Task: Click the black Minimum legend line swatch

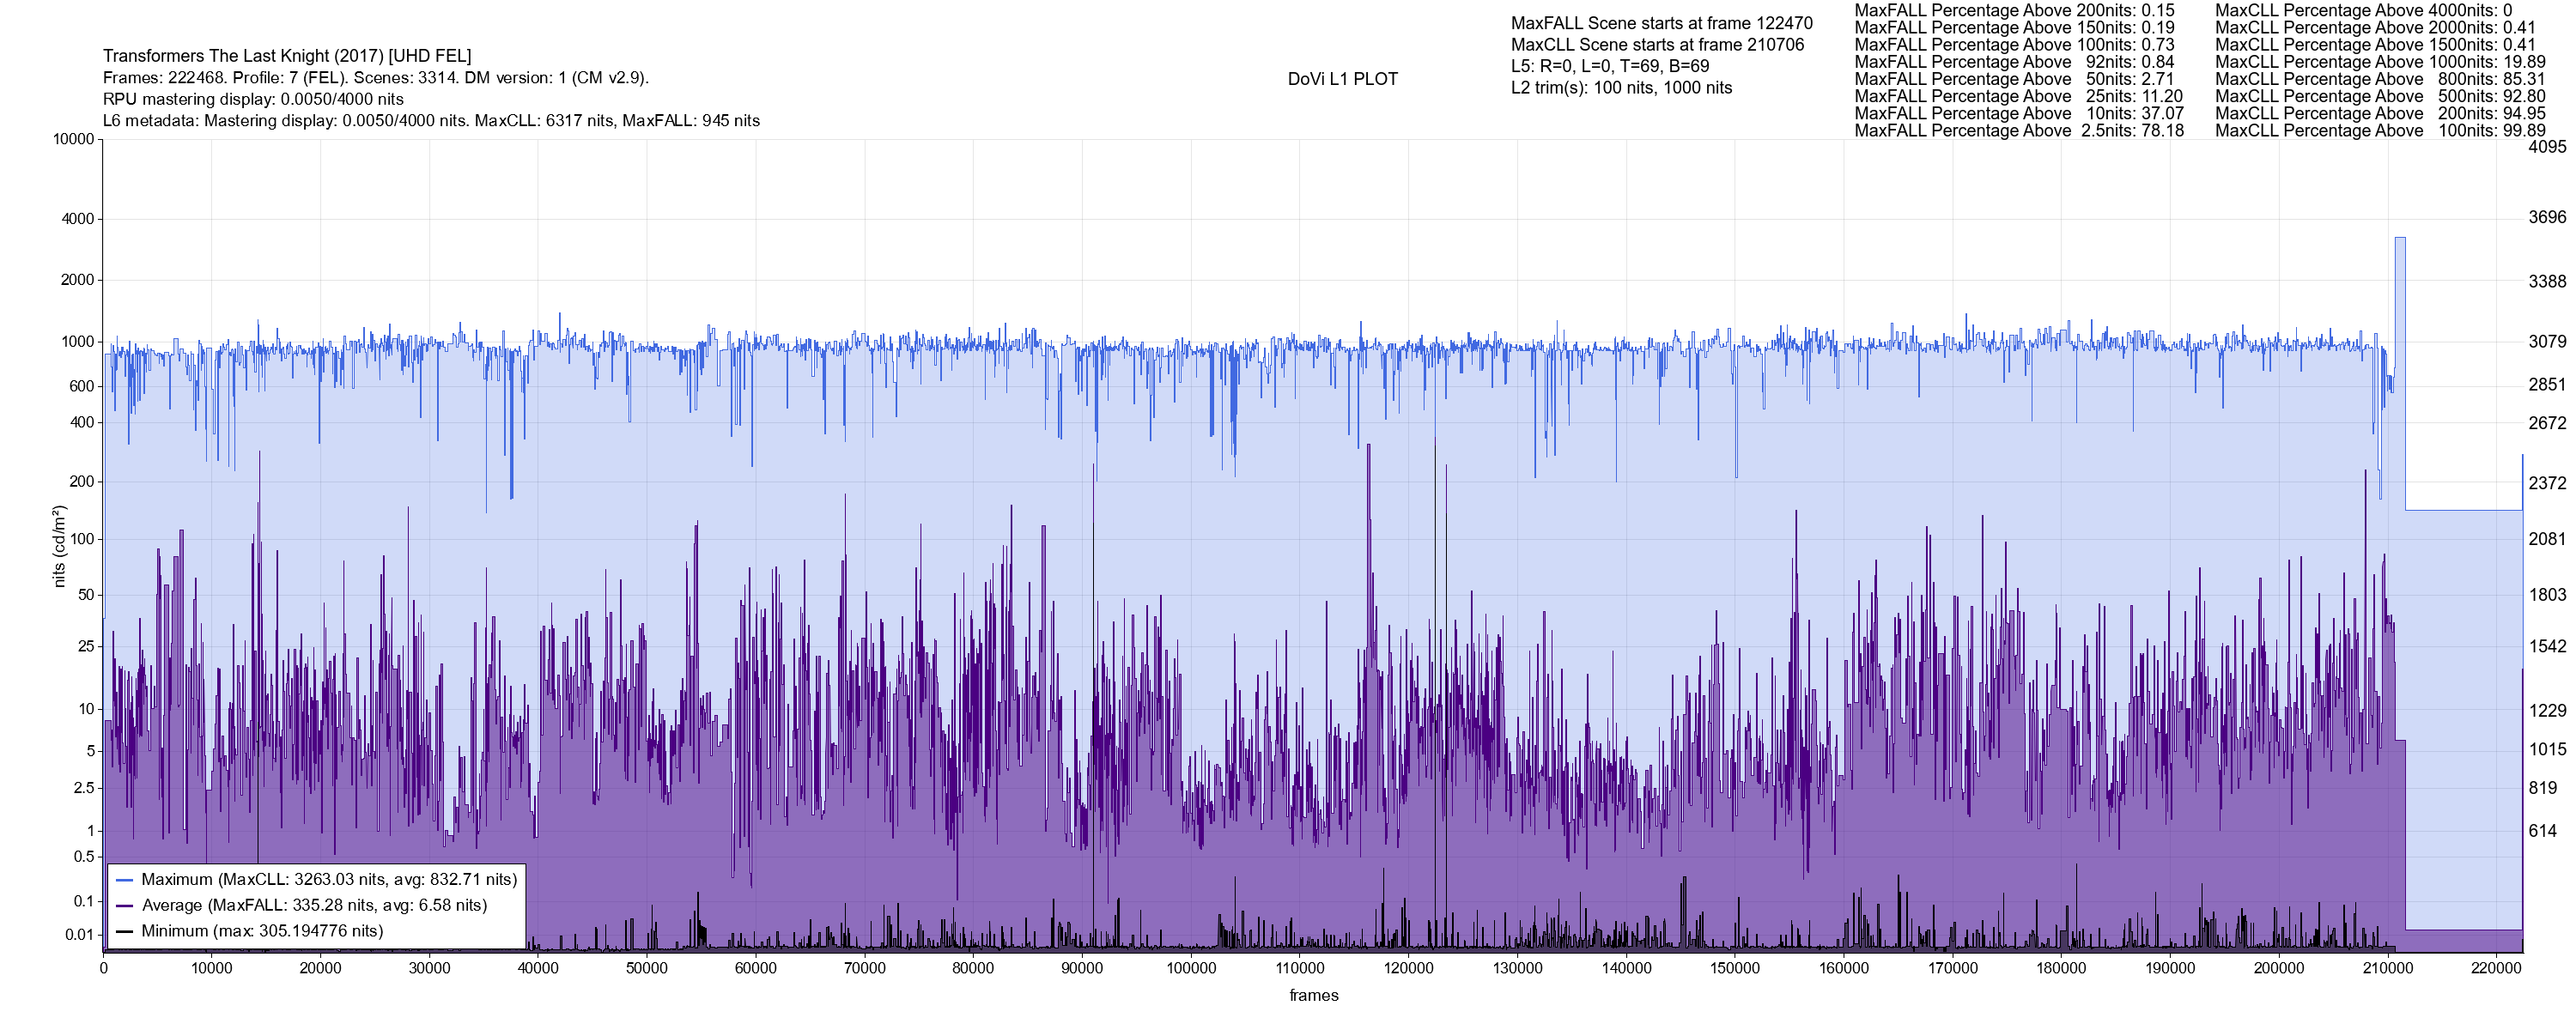Action: tap(124, 931)
